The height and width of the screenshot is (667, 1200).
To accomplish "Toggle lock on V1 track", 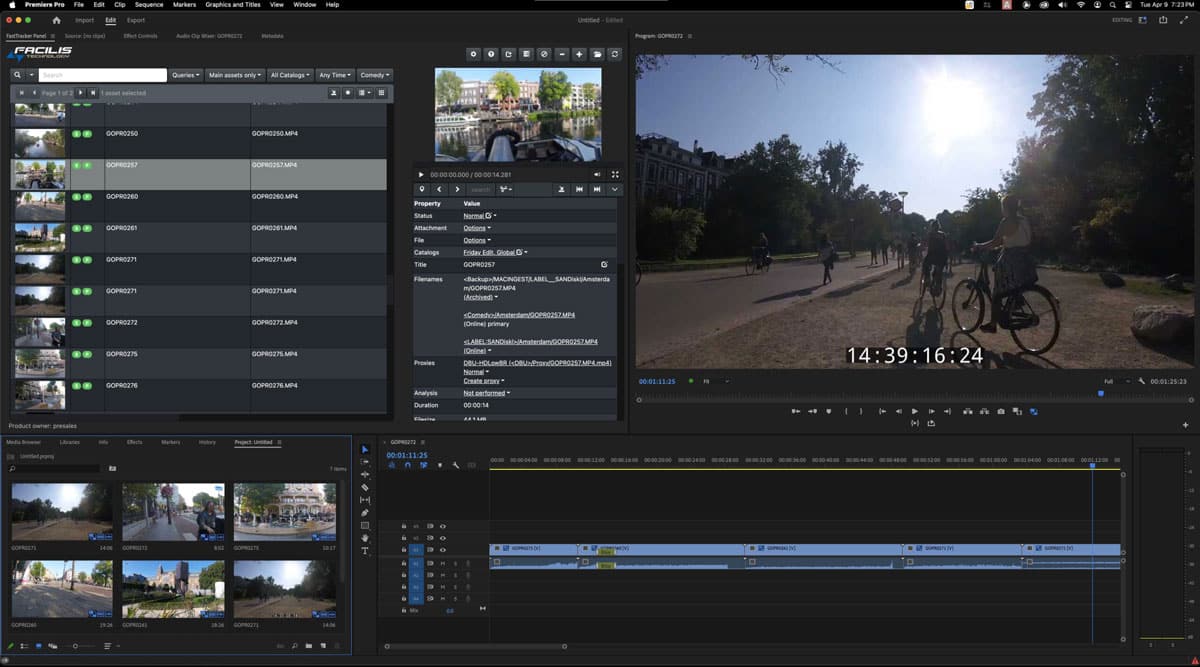I will [x=404, y=550].
